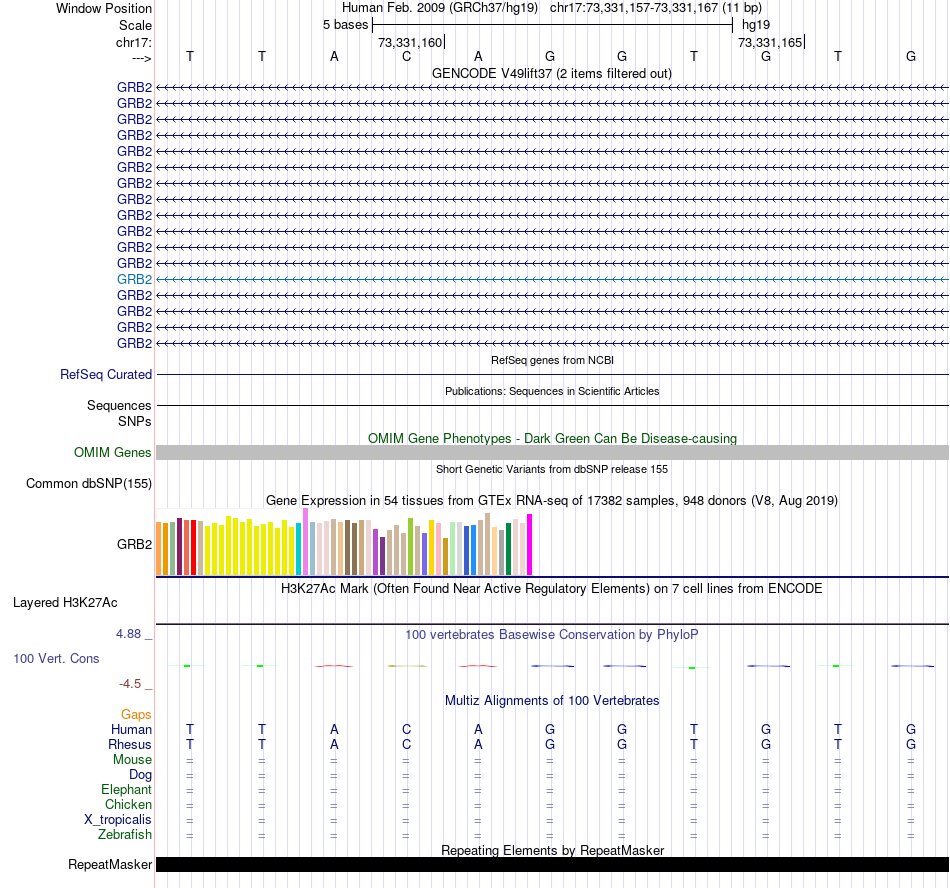This screenshot has width=950, height=888.
Task: Click the gray OMIM Genes item bar
Action: click(x=552, y=452)
